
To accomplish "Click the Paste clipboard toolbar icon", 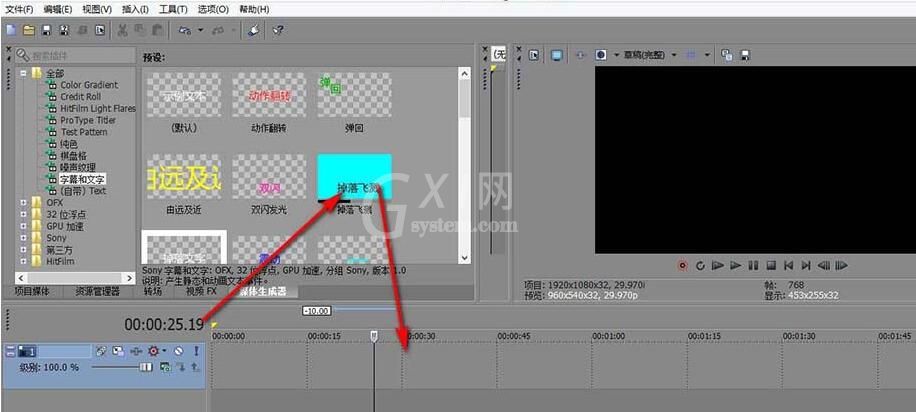I will 158,30.
